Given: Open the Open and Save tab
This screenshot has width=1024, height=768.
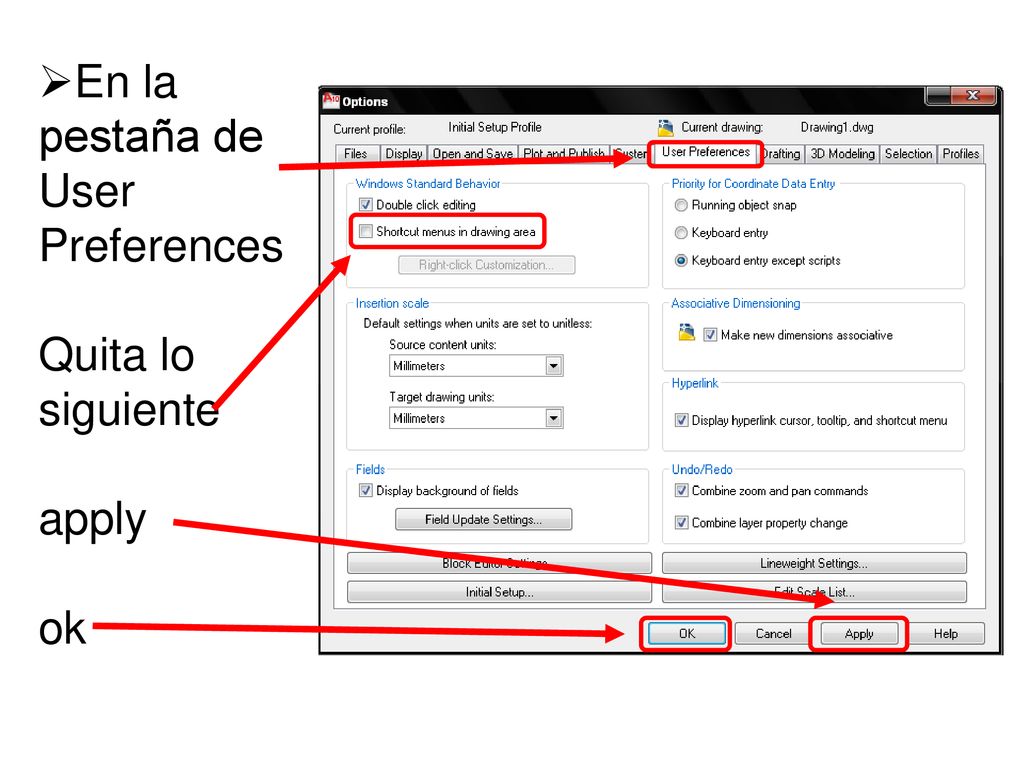Looking at the screenshot, I should click(x=472, y=153).
